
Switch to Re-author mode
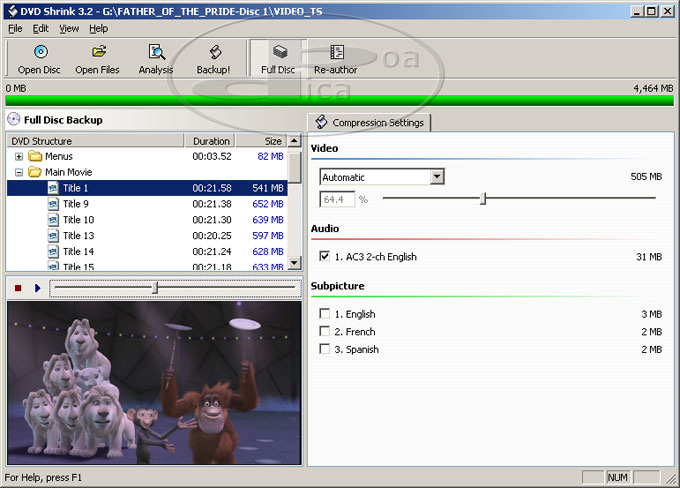click(336, 52)
